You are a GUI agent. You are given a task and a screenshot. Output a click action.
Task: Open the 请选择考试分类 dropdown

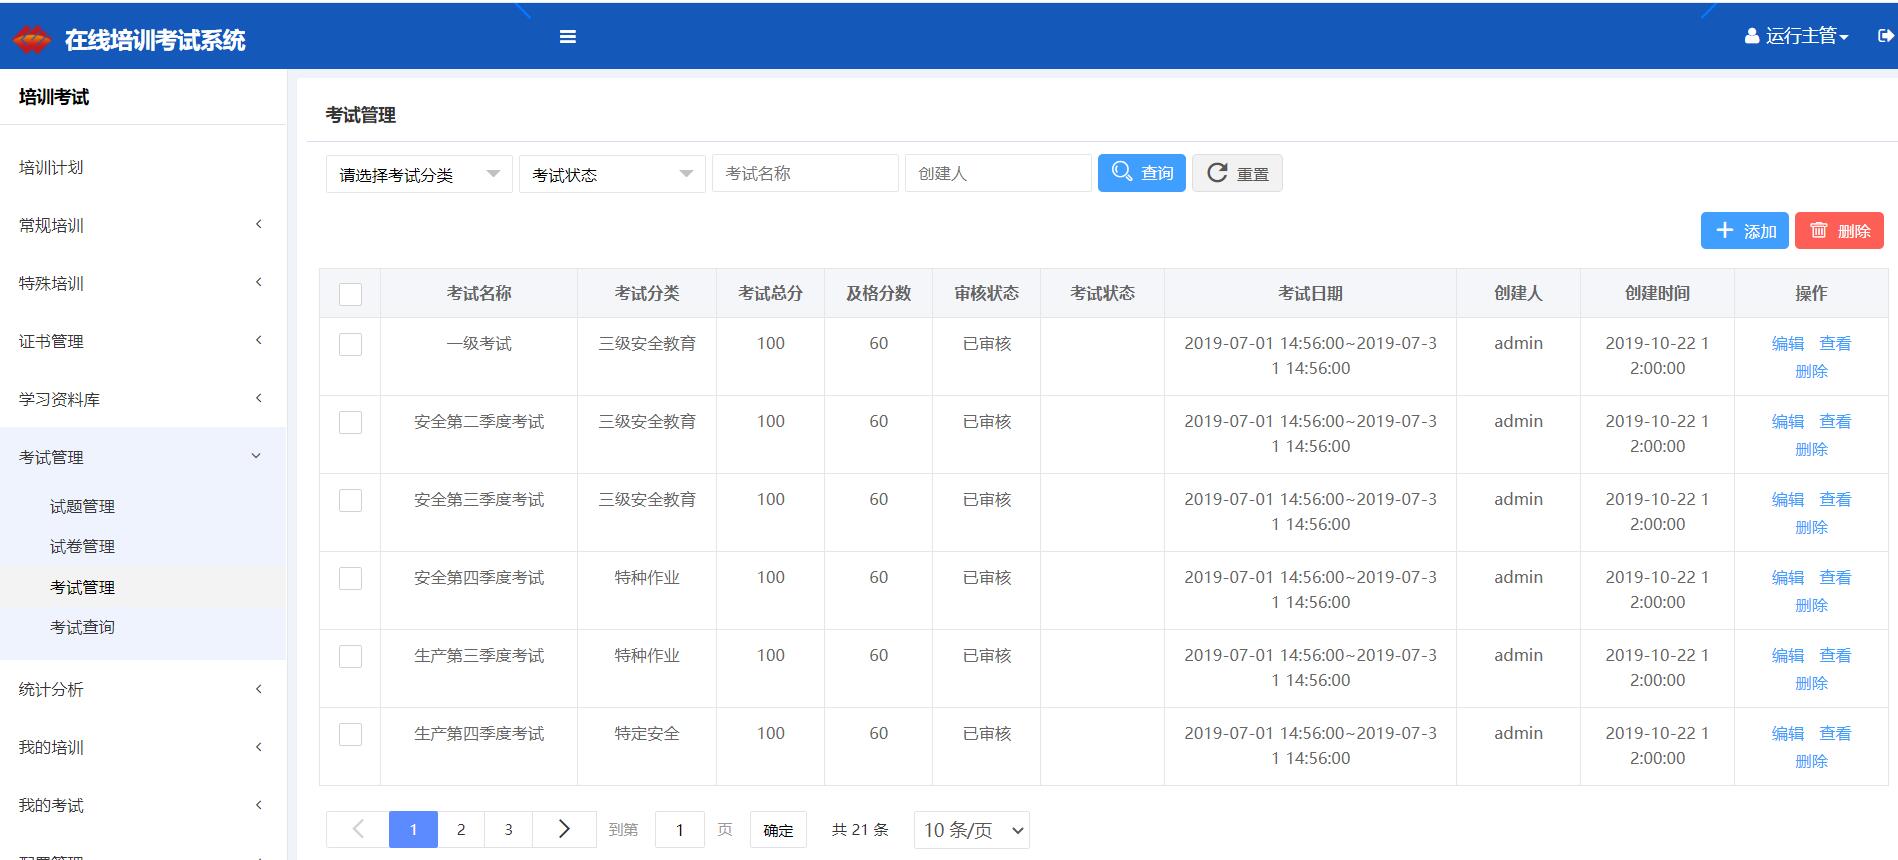[x=419, y=174]
